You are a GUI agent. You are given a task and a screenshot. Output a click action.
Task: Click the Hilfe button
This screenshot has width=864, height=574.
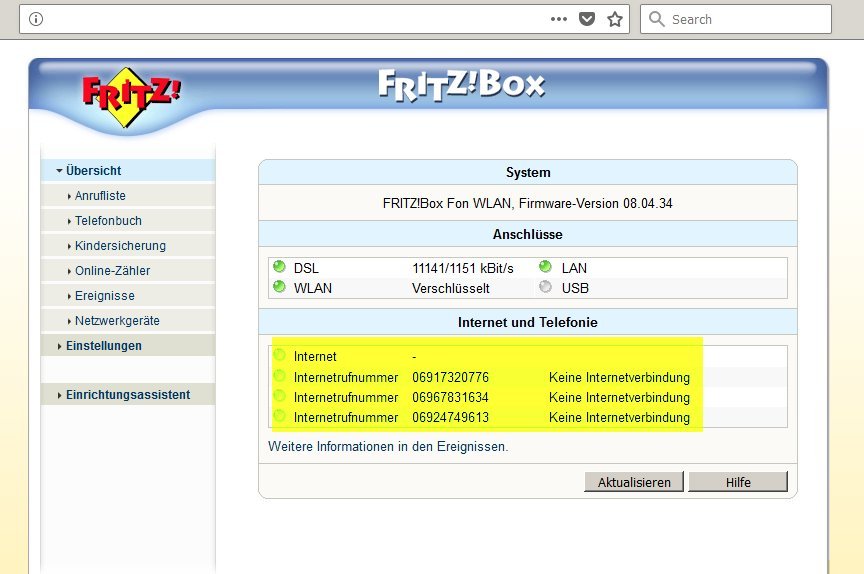click(x=738, y=482)
